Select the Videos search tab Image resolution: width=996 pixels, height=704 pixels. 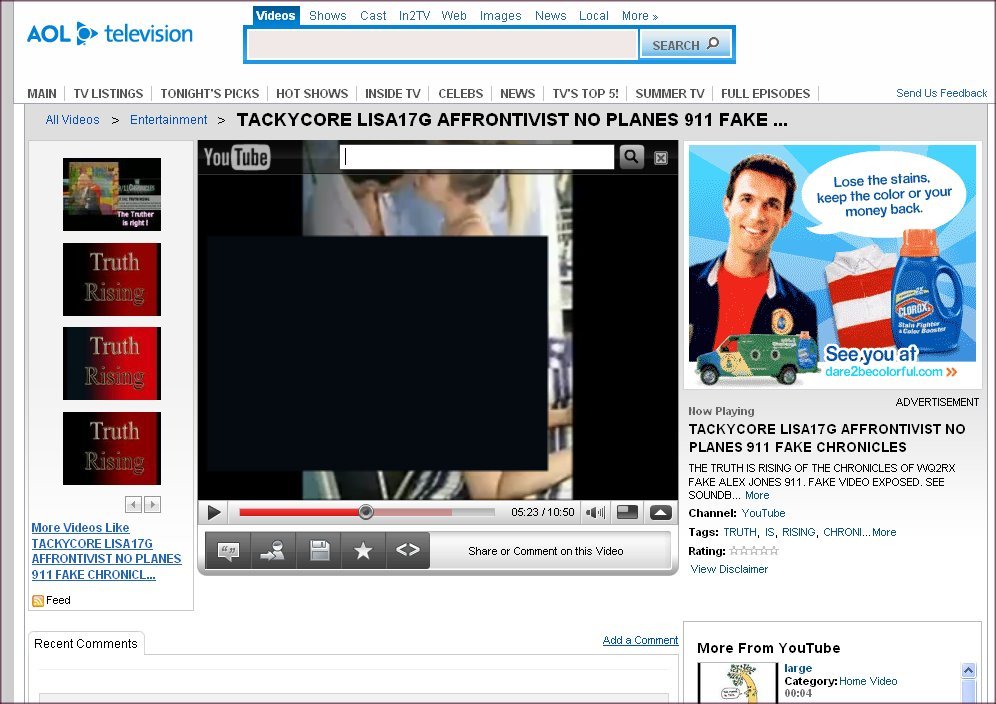[276, 16]
